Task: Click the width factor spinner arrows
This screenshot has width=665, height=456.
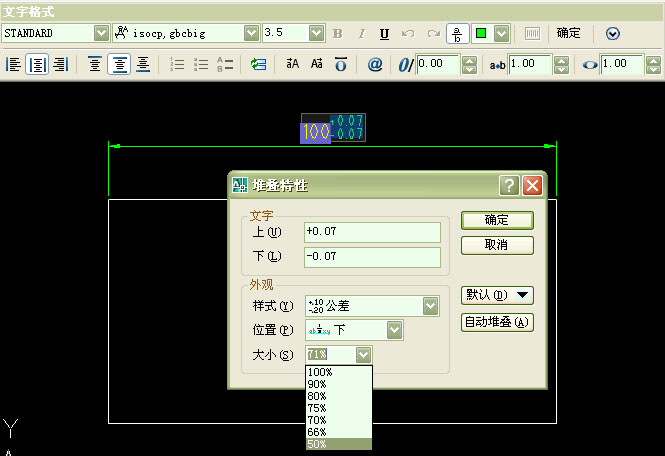Action: (653, 65)
